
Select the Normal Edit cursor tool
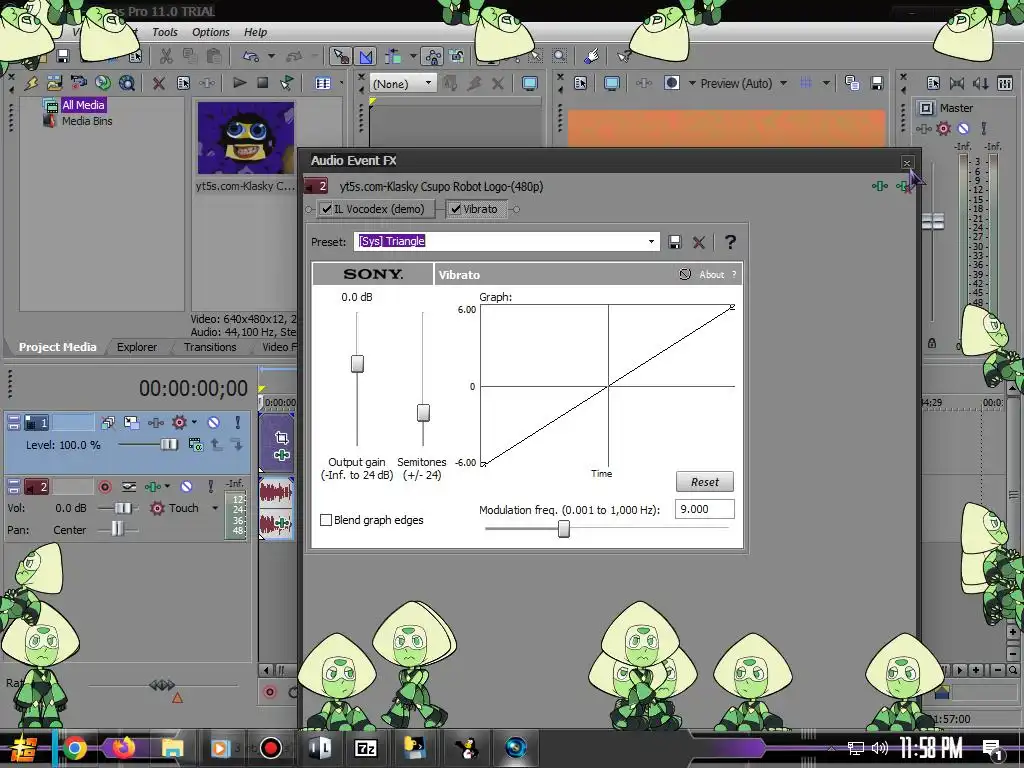pos(340,56)
